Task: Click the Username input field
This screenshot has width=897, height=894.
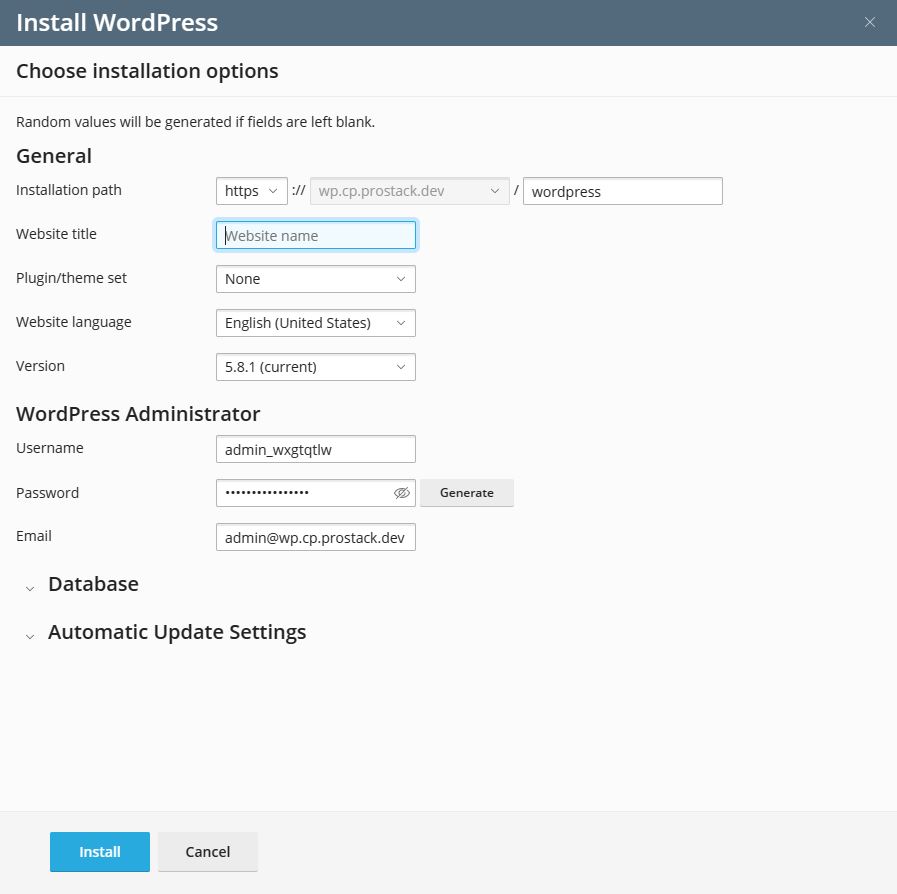Action: (315, 450)
